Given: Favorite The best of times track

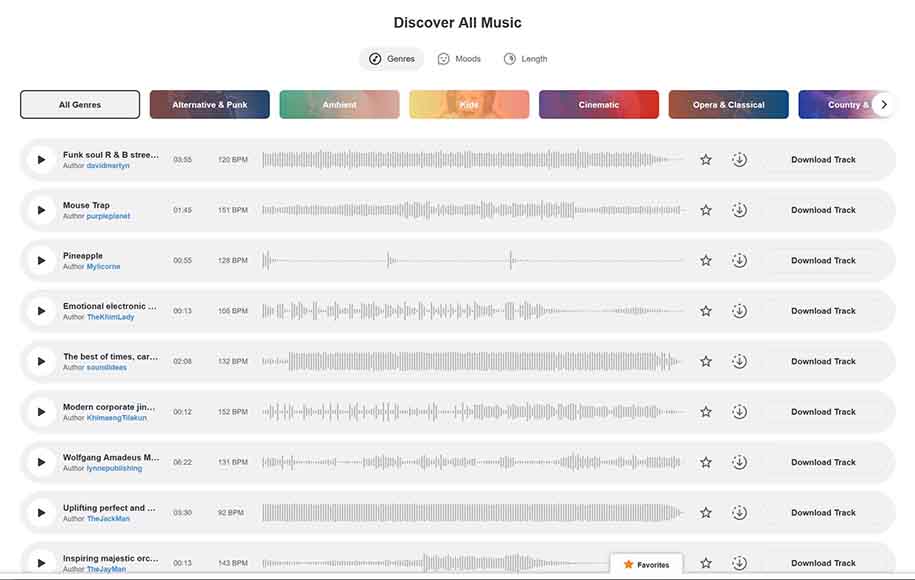Looking at the screenshot, I should click(706, 361).
